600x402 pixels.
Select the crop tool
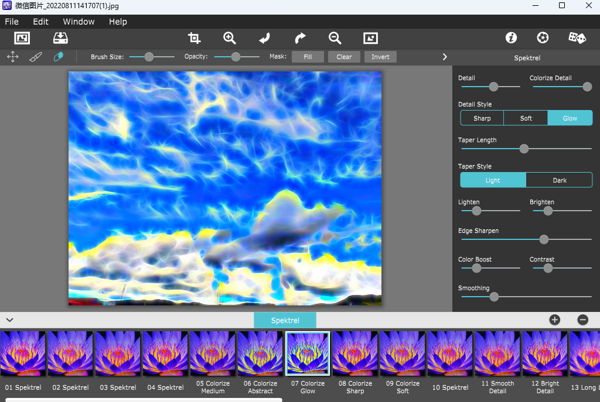coord(194,38)
